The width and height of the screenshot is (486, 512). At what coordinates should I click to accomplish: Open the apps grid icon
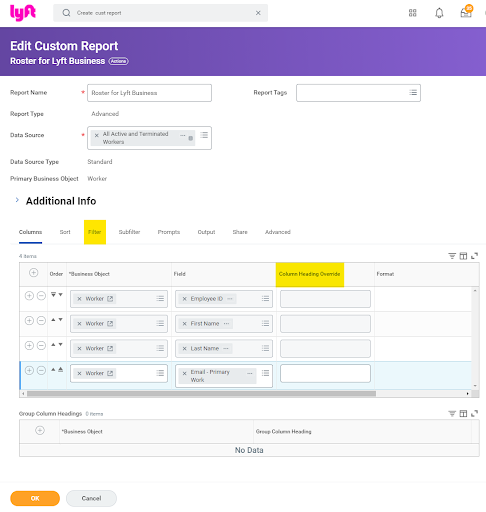[x=412, y=13]
